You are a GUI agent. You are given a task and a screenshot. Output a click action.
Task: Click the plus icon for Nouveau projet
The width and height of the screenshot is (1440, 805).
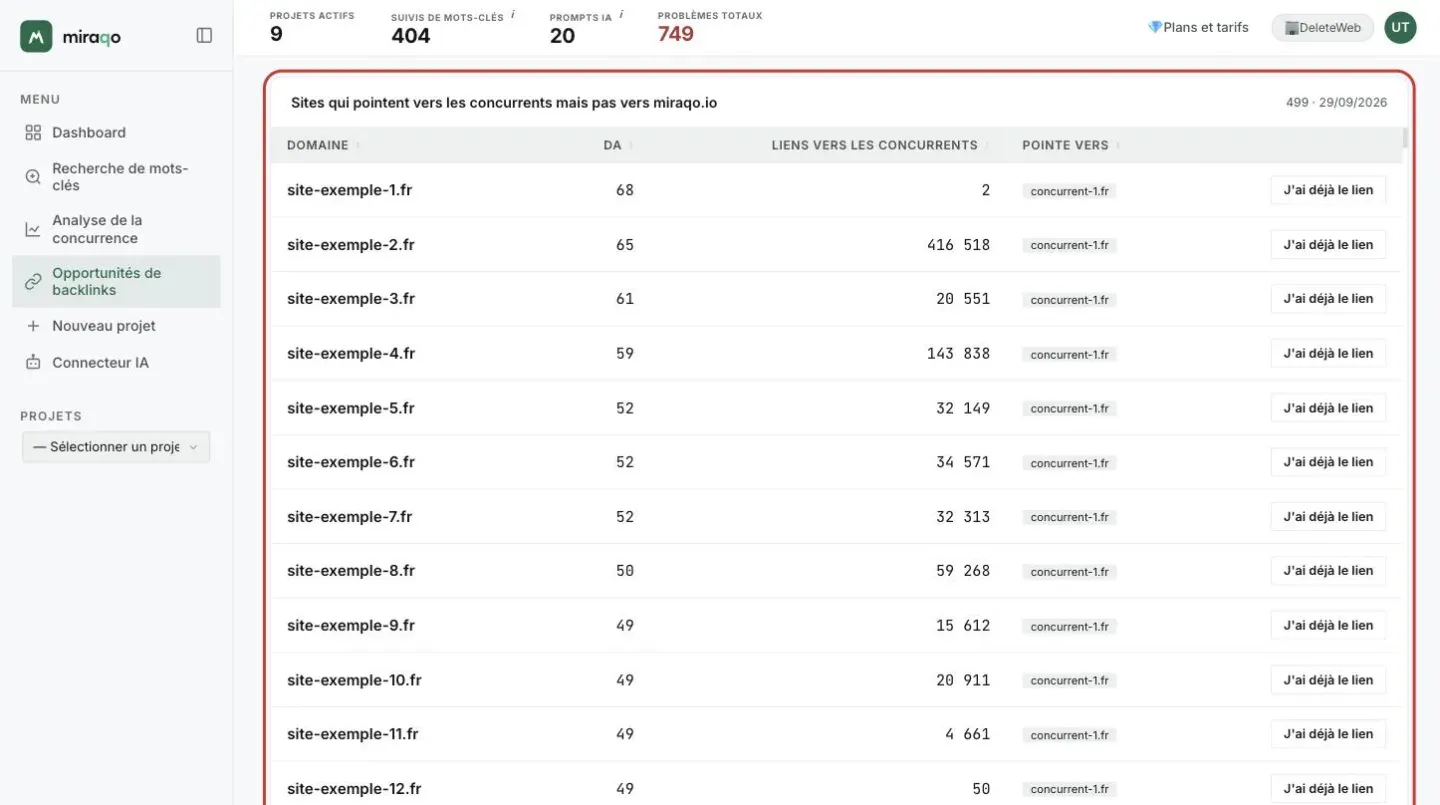(33, 326)
